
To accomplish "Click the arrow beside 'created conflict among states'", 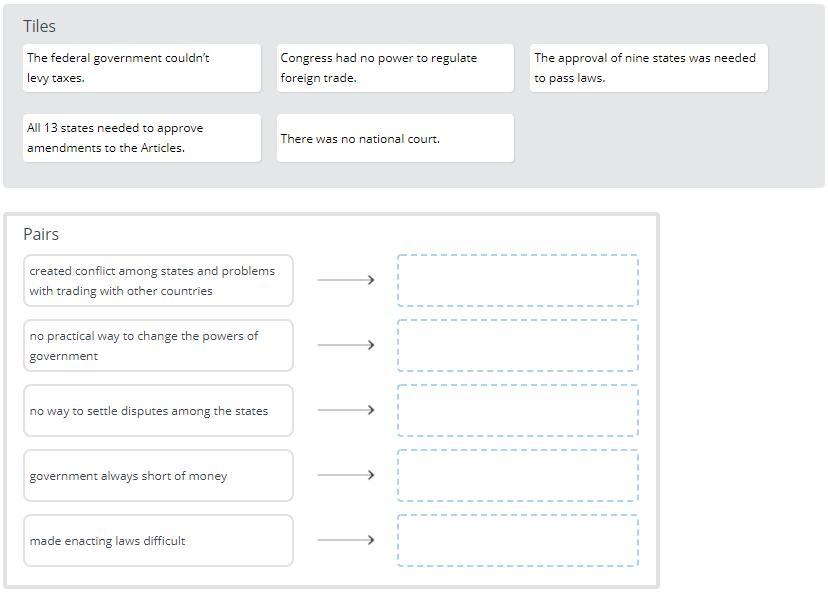I will tap(345, 280).
